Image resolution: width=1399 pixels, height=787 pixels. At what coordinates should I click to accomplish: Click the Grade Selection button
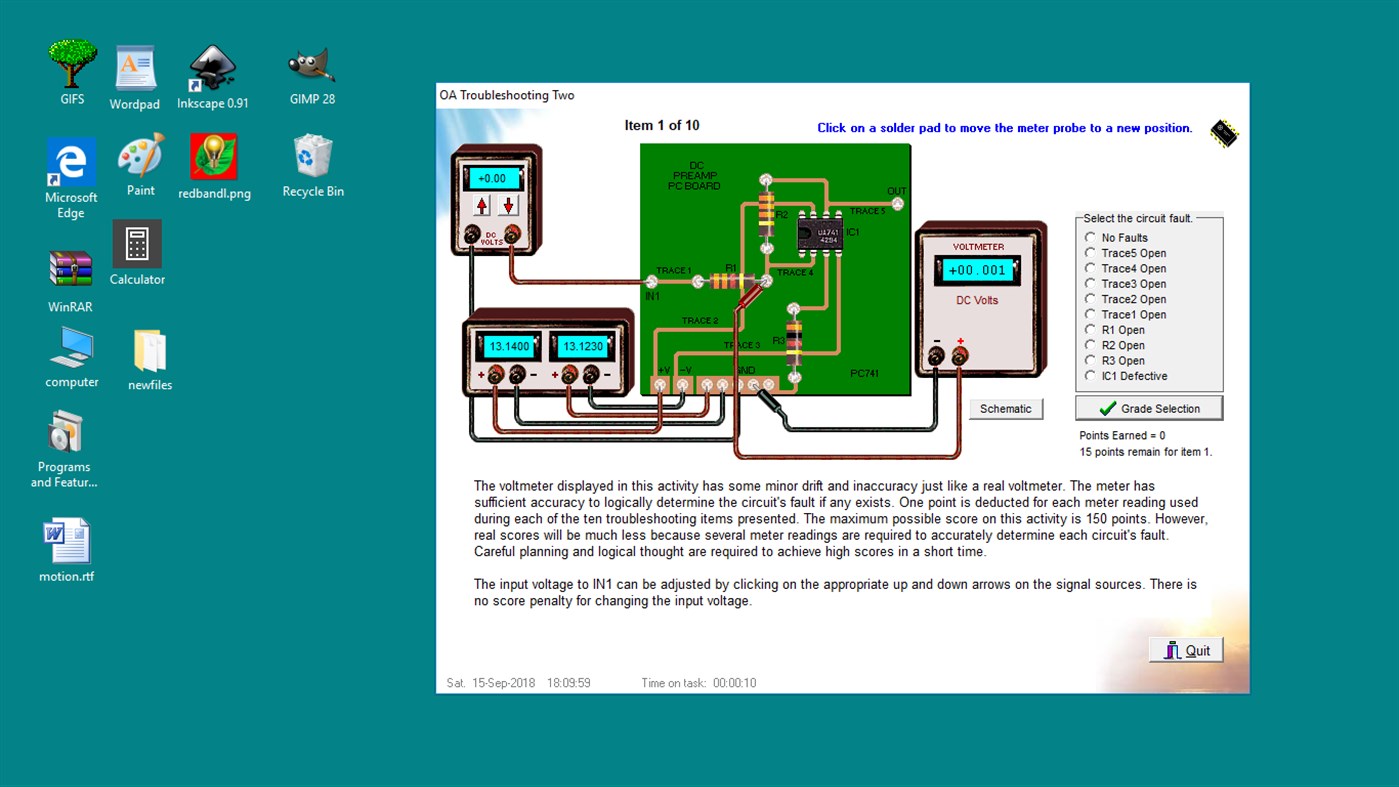1148,407
